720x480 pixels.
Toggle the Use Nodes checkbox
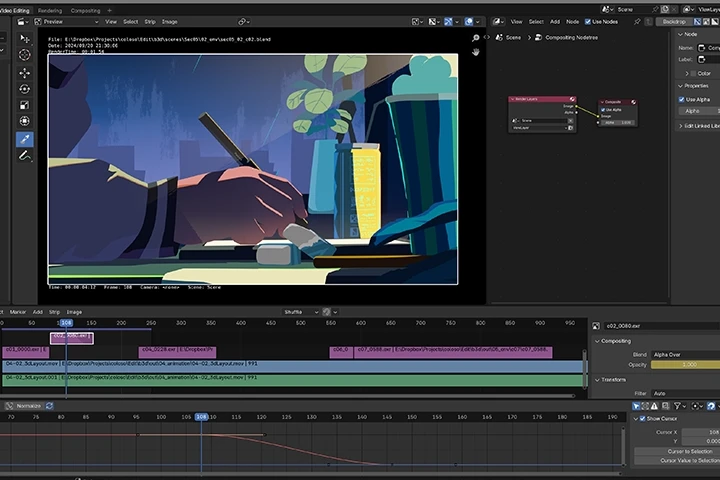[586, 21]
